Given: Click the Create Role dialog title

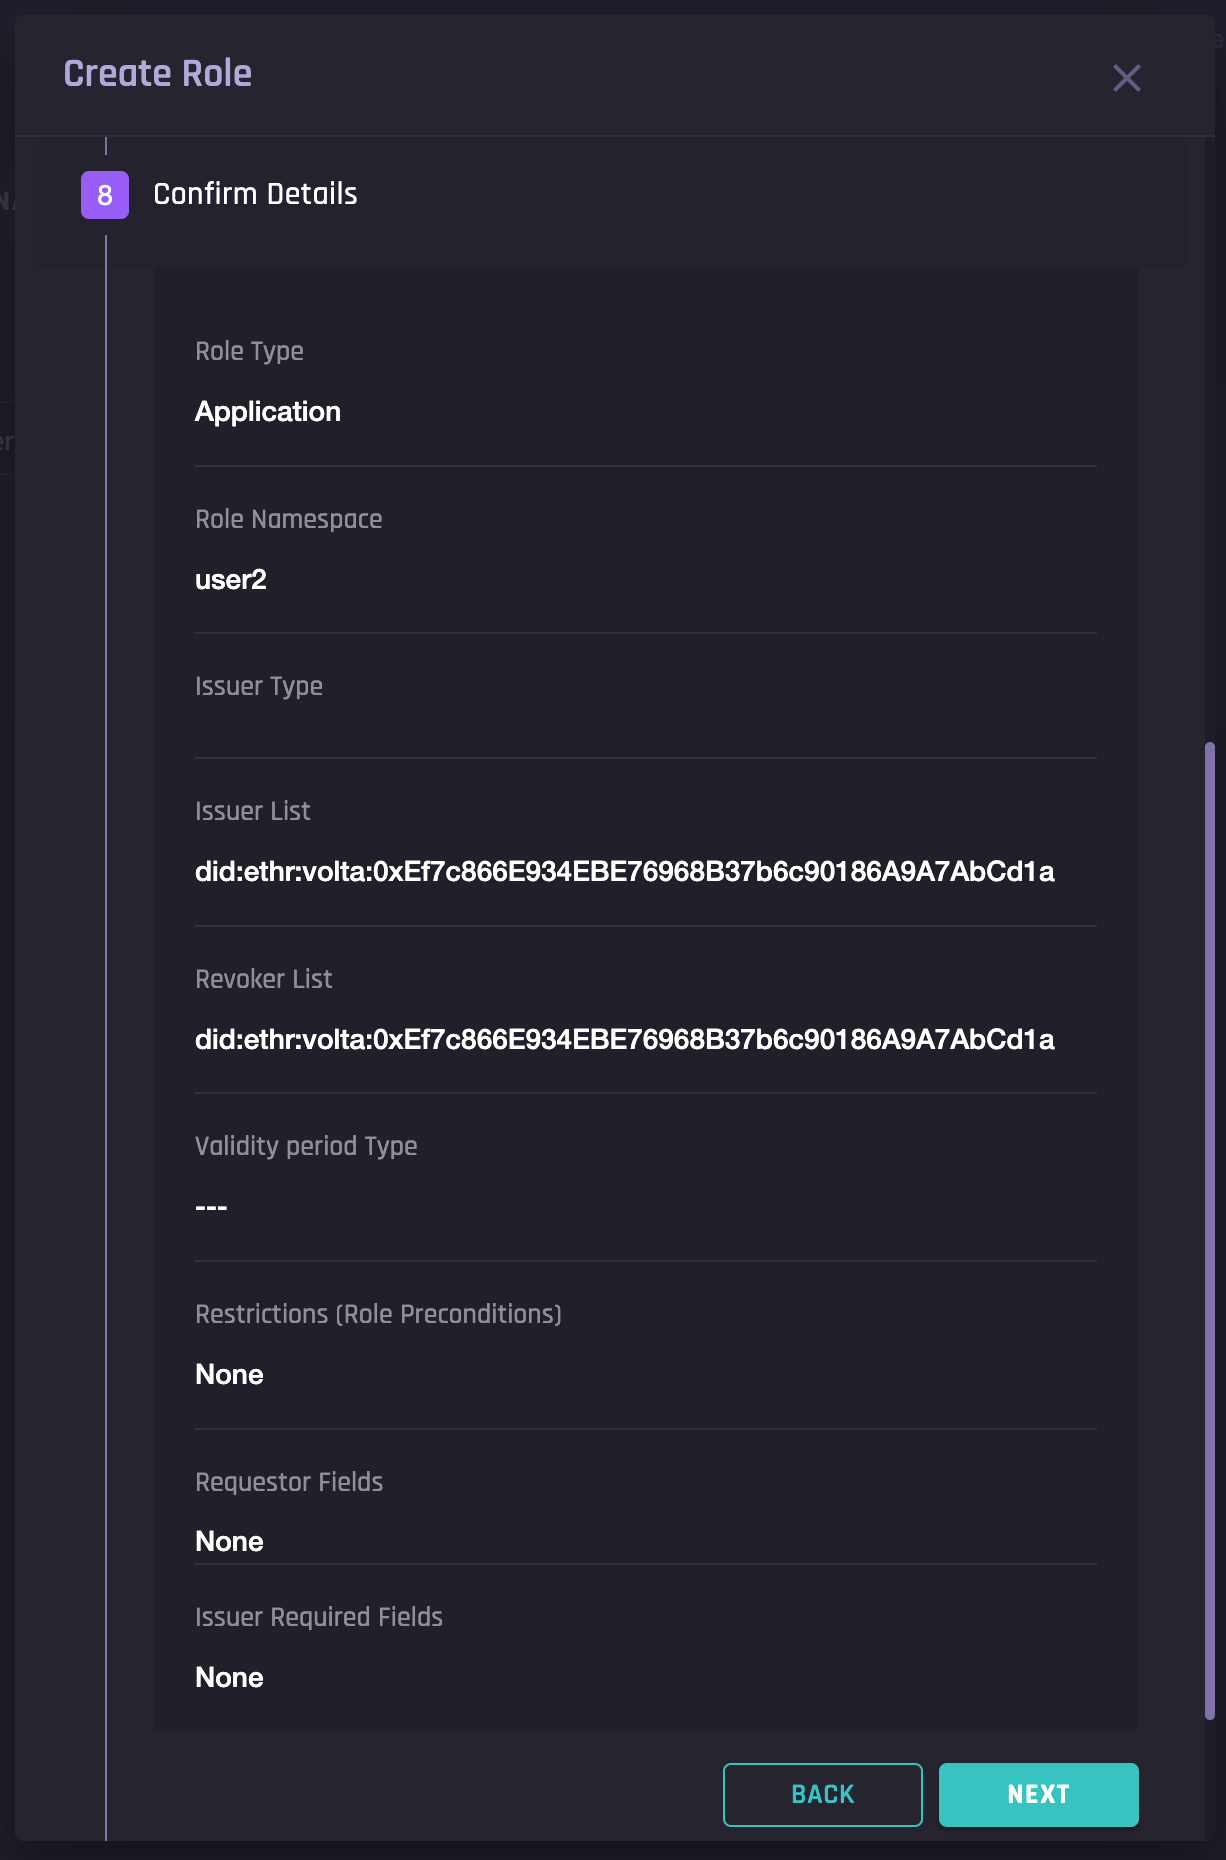Looking at the screenshot, I should pos(158,74).
